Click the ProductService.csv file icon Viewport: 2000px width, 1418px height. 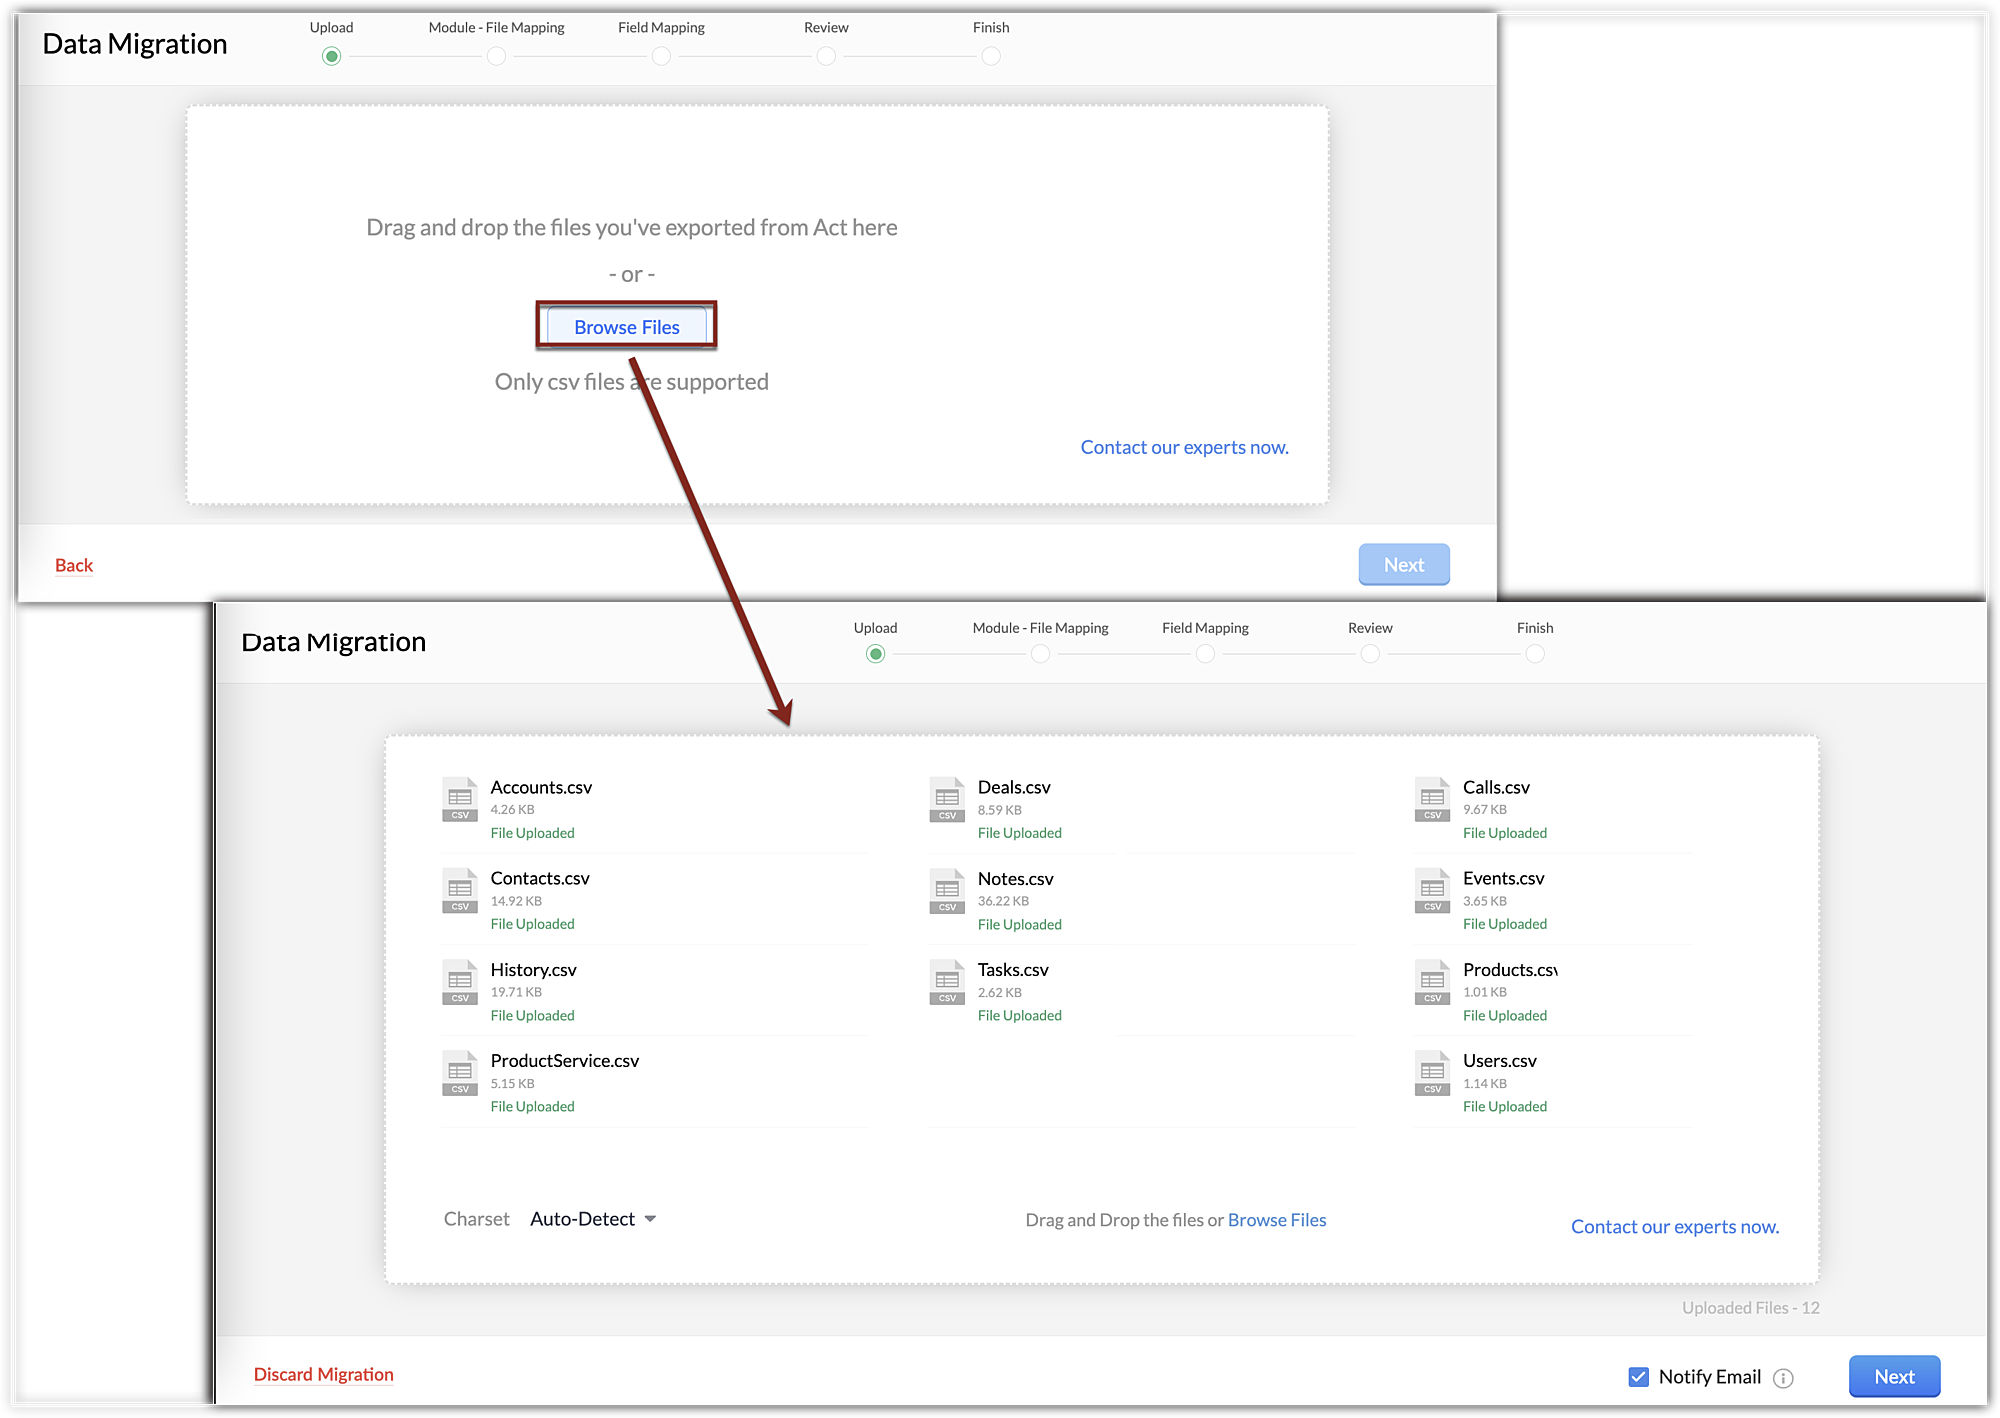pyautogui.click(x=460, y=1073)
